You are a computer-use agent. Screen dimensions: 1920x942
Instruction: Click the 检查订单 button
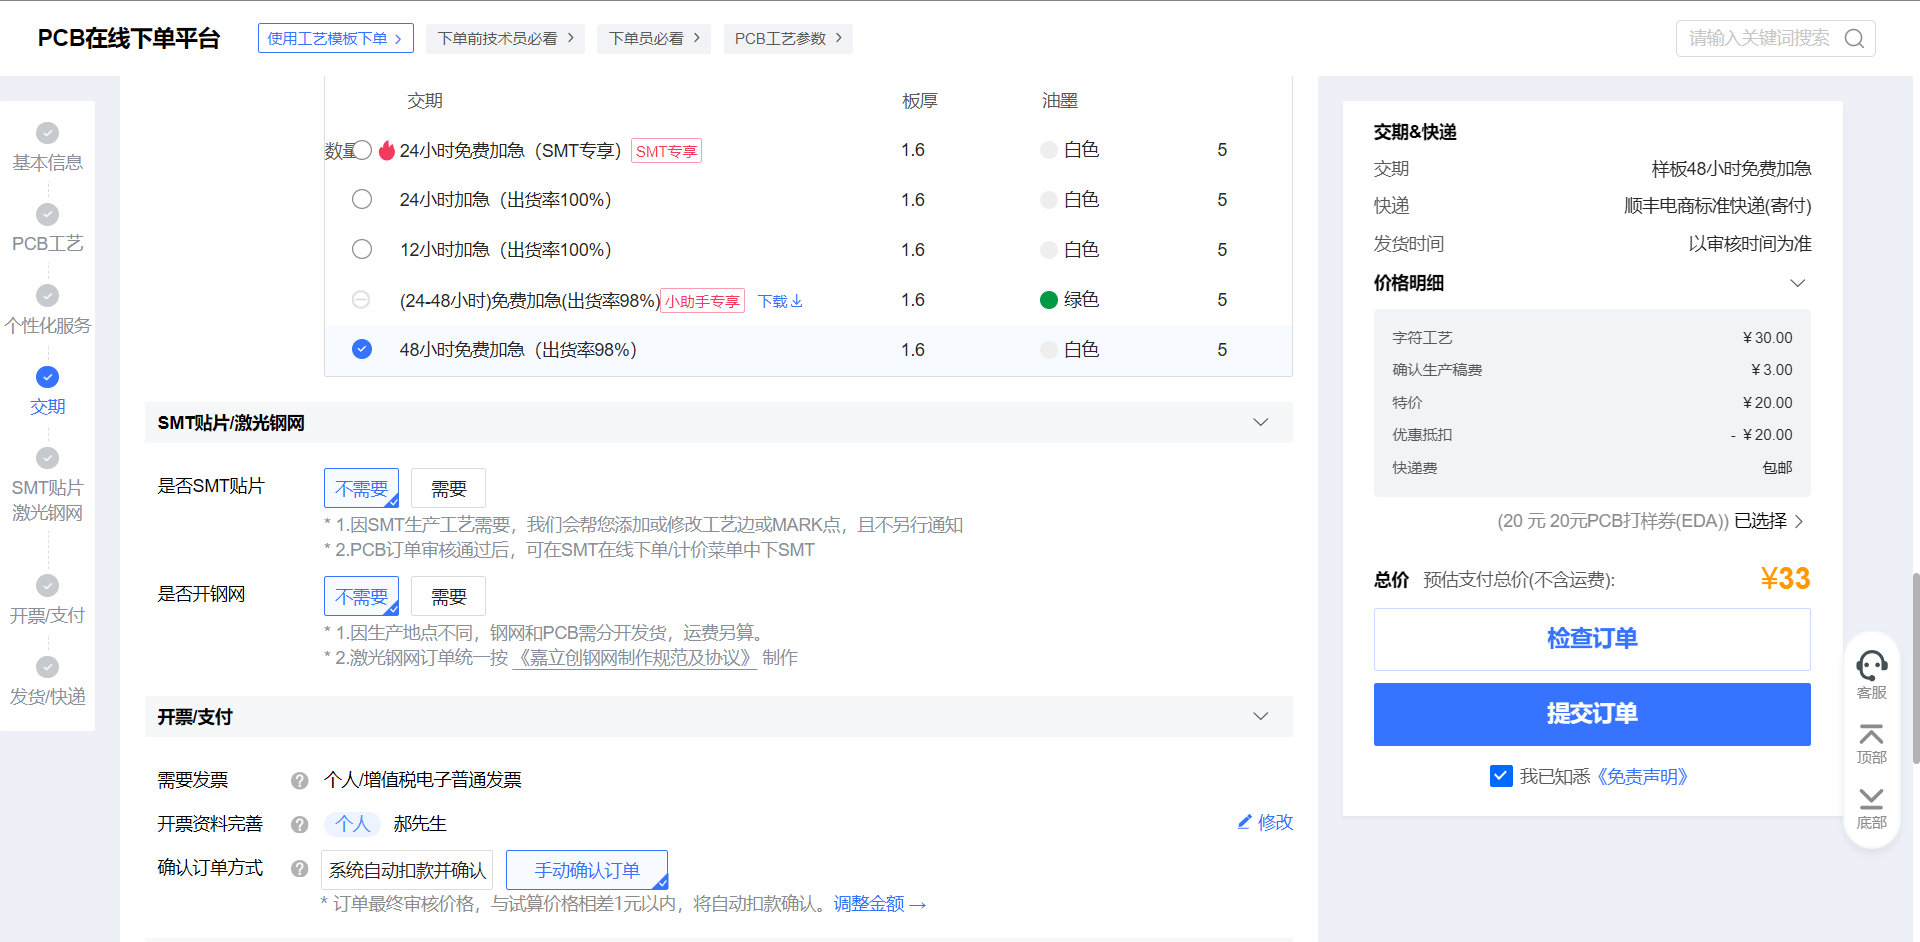(x=1592, y=639)
